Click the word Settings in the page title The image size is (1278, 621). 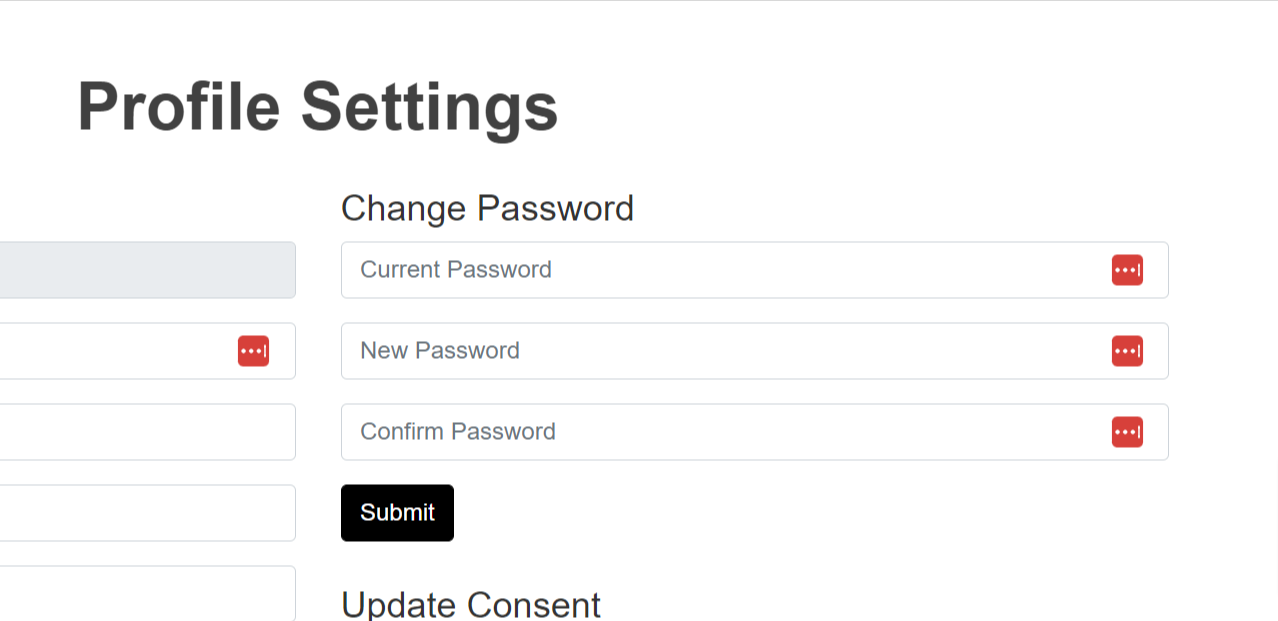pyautogui.click(x=429, y=108)
